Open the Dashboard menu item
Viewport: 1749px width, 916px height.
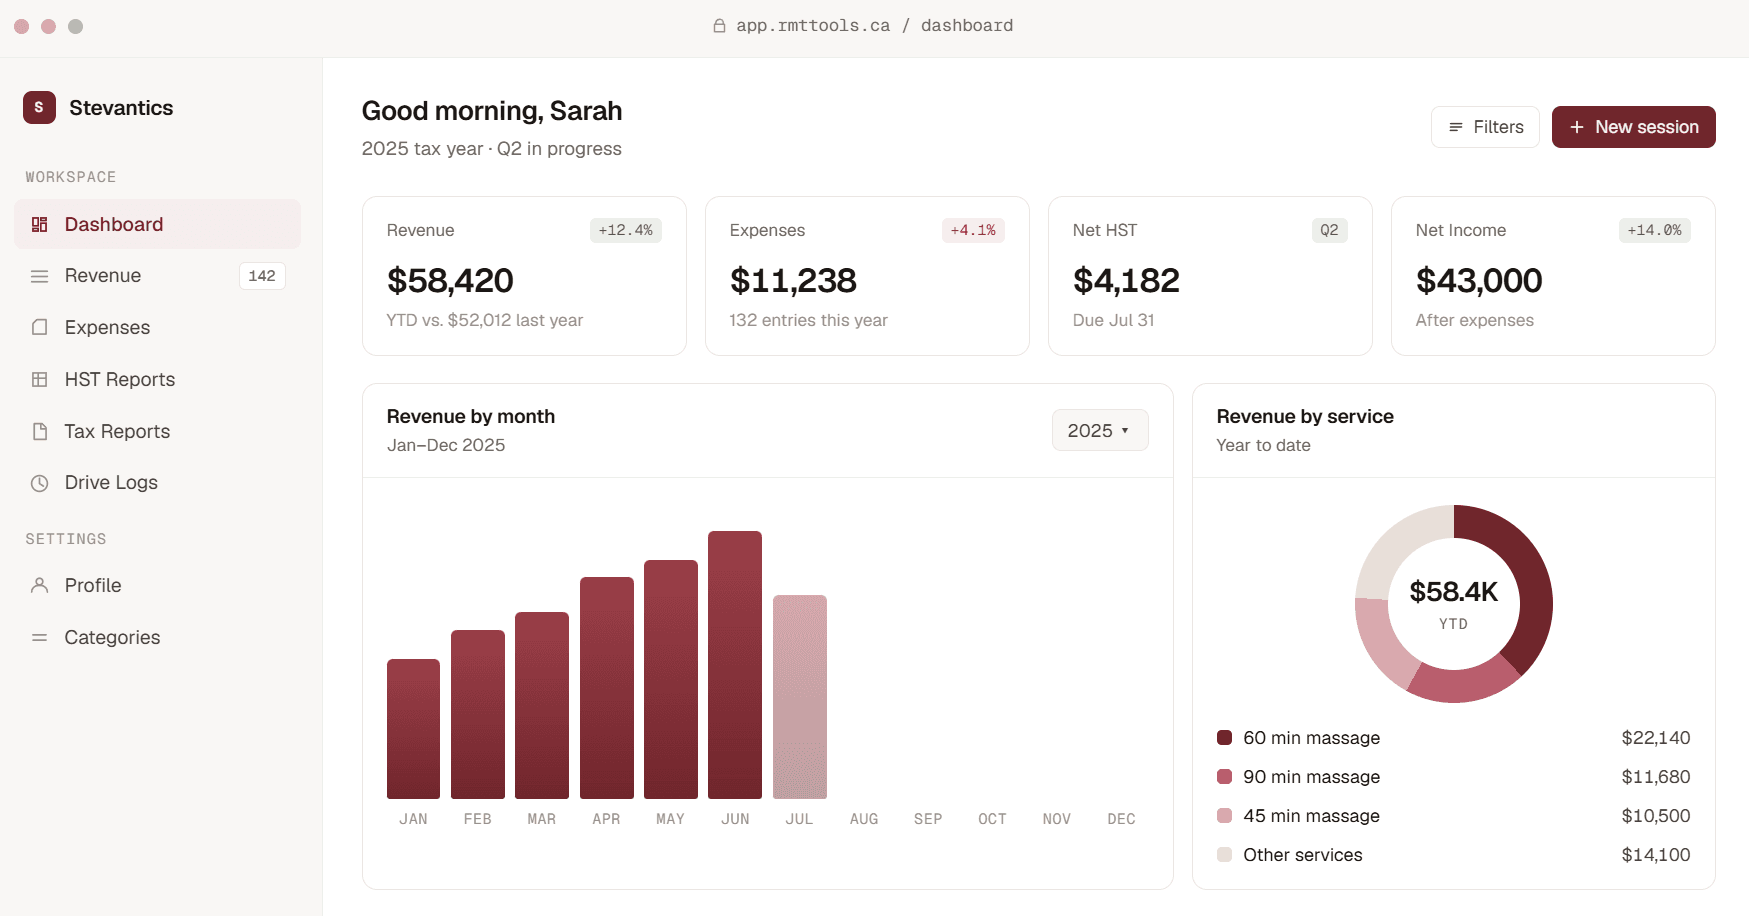pos(158,224)
